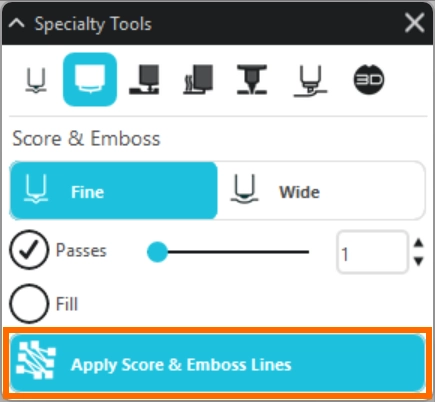Close the Specialty Tools panel
435x402 pixels.
(414, 23)
